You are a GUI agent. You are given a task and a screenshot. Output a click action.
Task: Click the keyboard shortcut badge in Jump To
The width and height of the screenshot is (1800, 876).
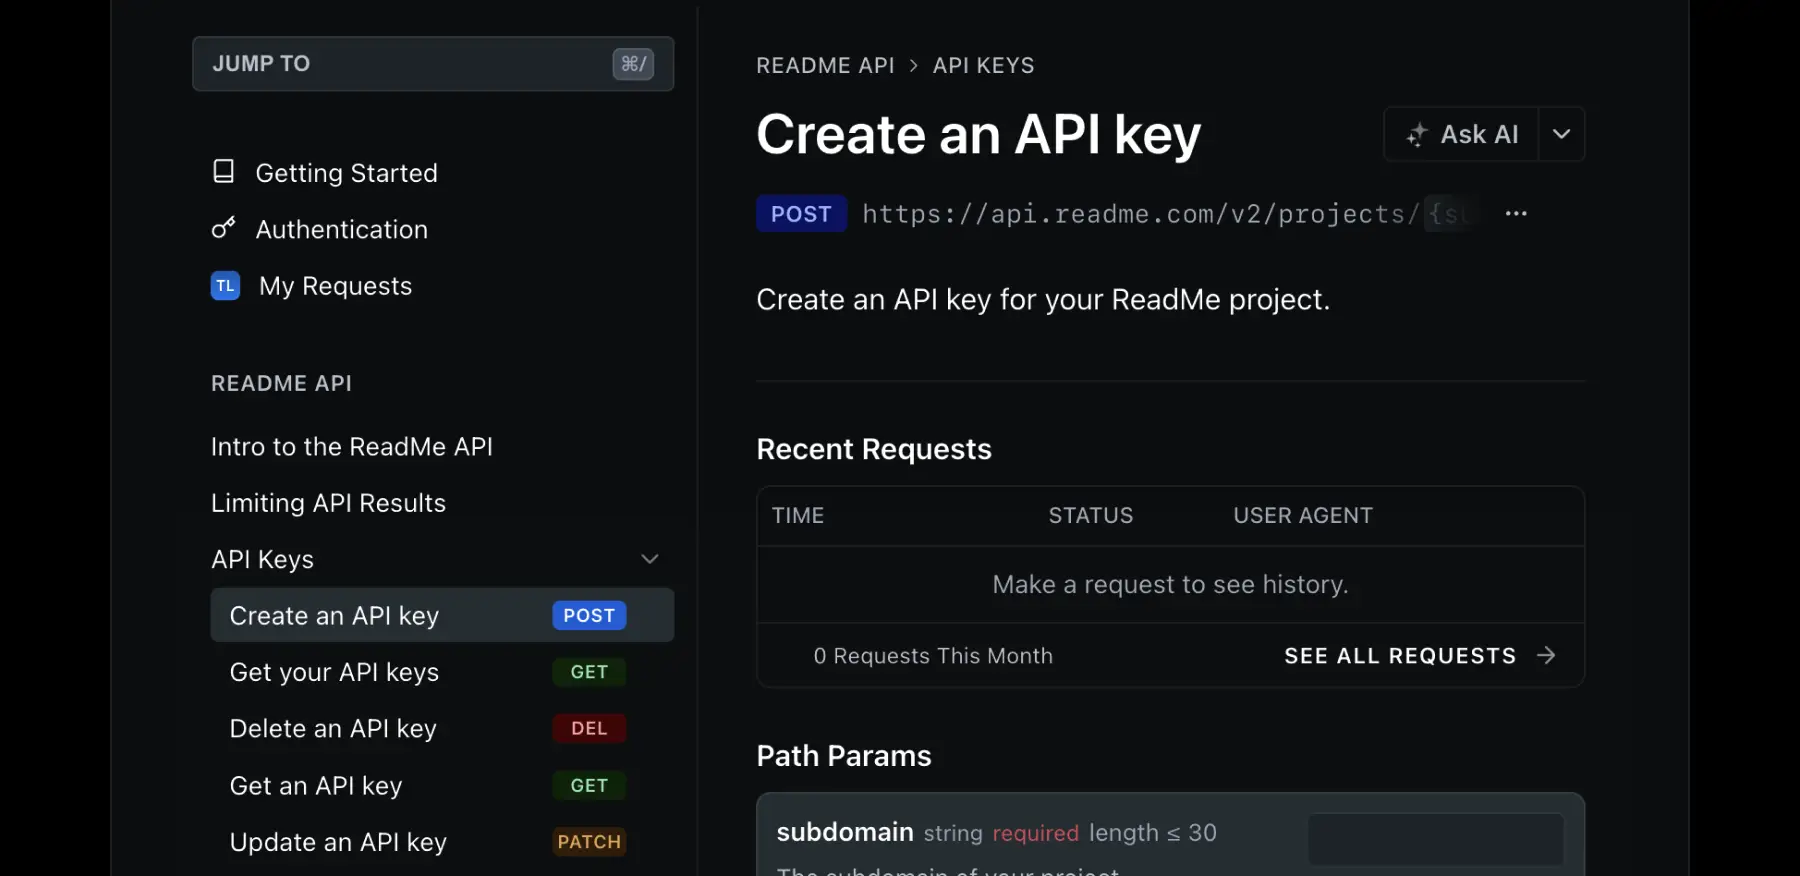[x=633, y=64]
